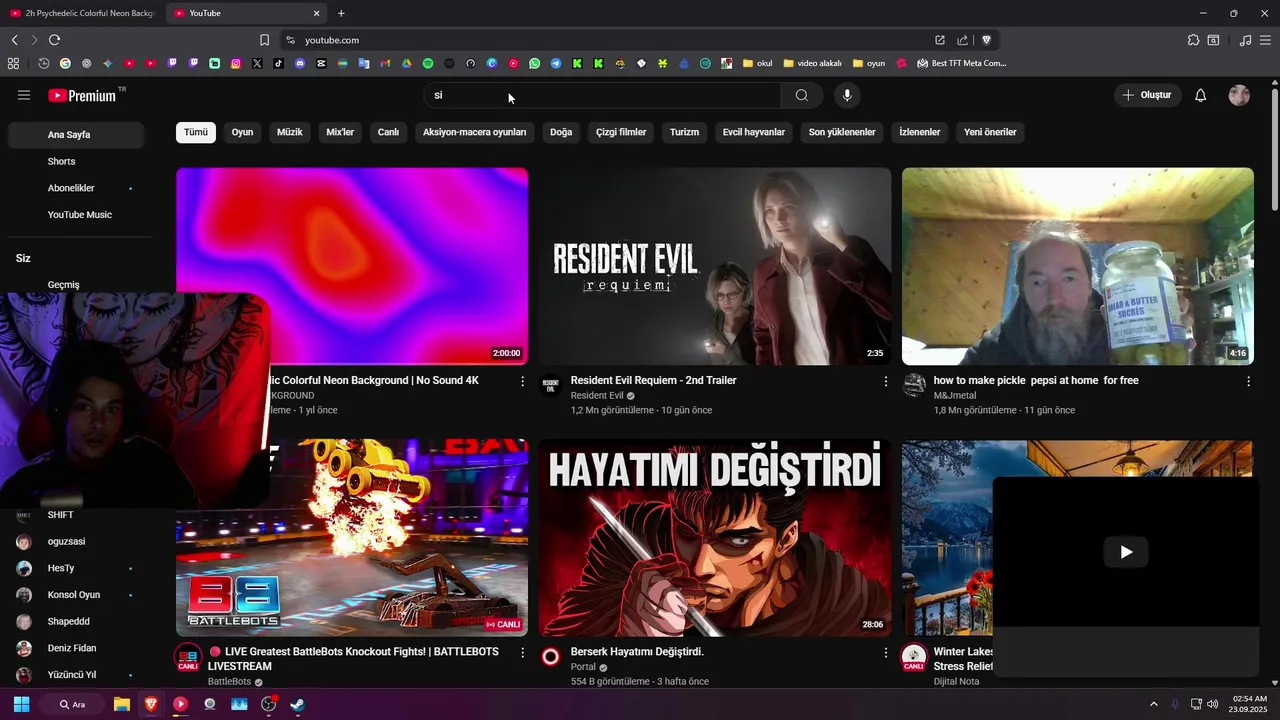Image resolution: width=1280 pixels, height=720 pixels.
Task: Open the 'oyun' bookmark folder
Action: (868, 63)
